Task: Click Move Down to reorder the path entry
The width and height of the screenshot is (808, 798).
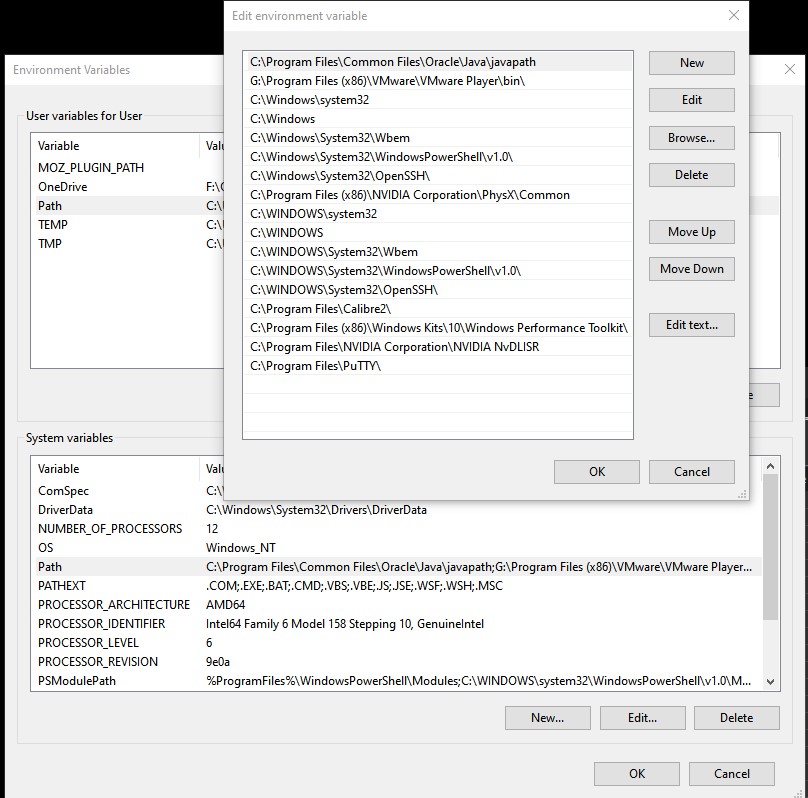Action: (x=691, y=268)
